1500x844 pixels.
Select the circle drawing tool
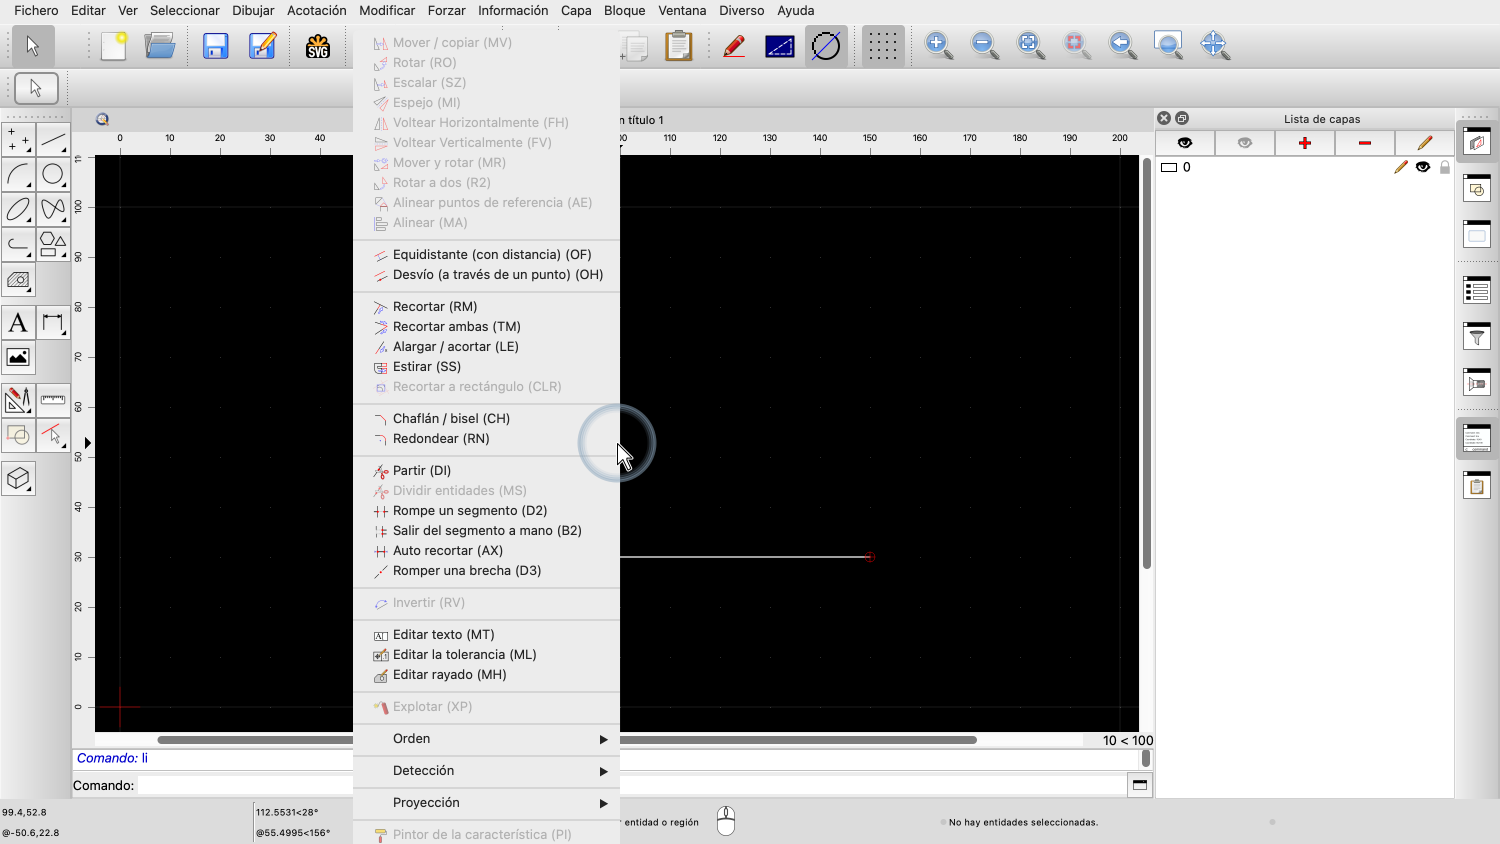(x=53, y=175)
